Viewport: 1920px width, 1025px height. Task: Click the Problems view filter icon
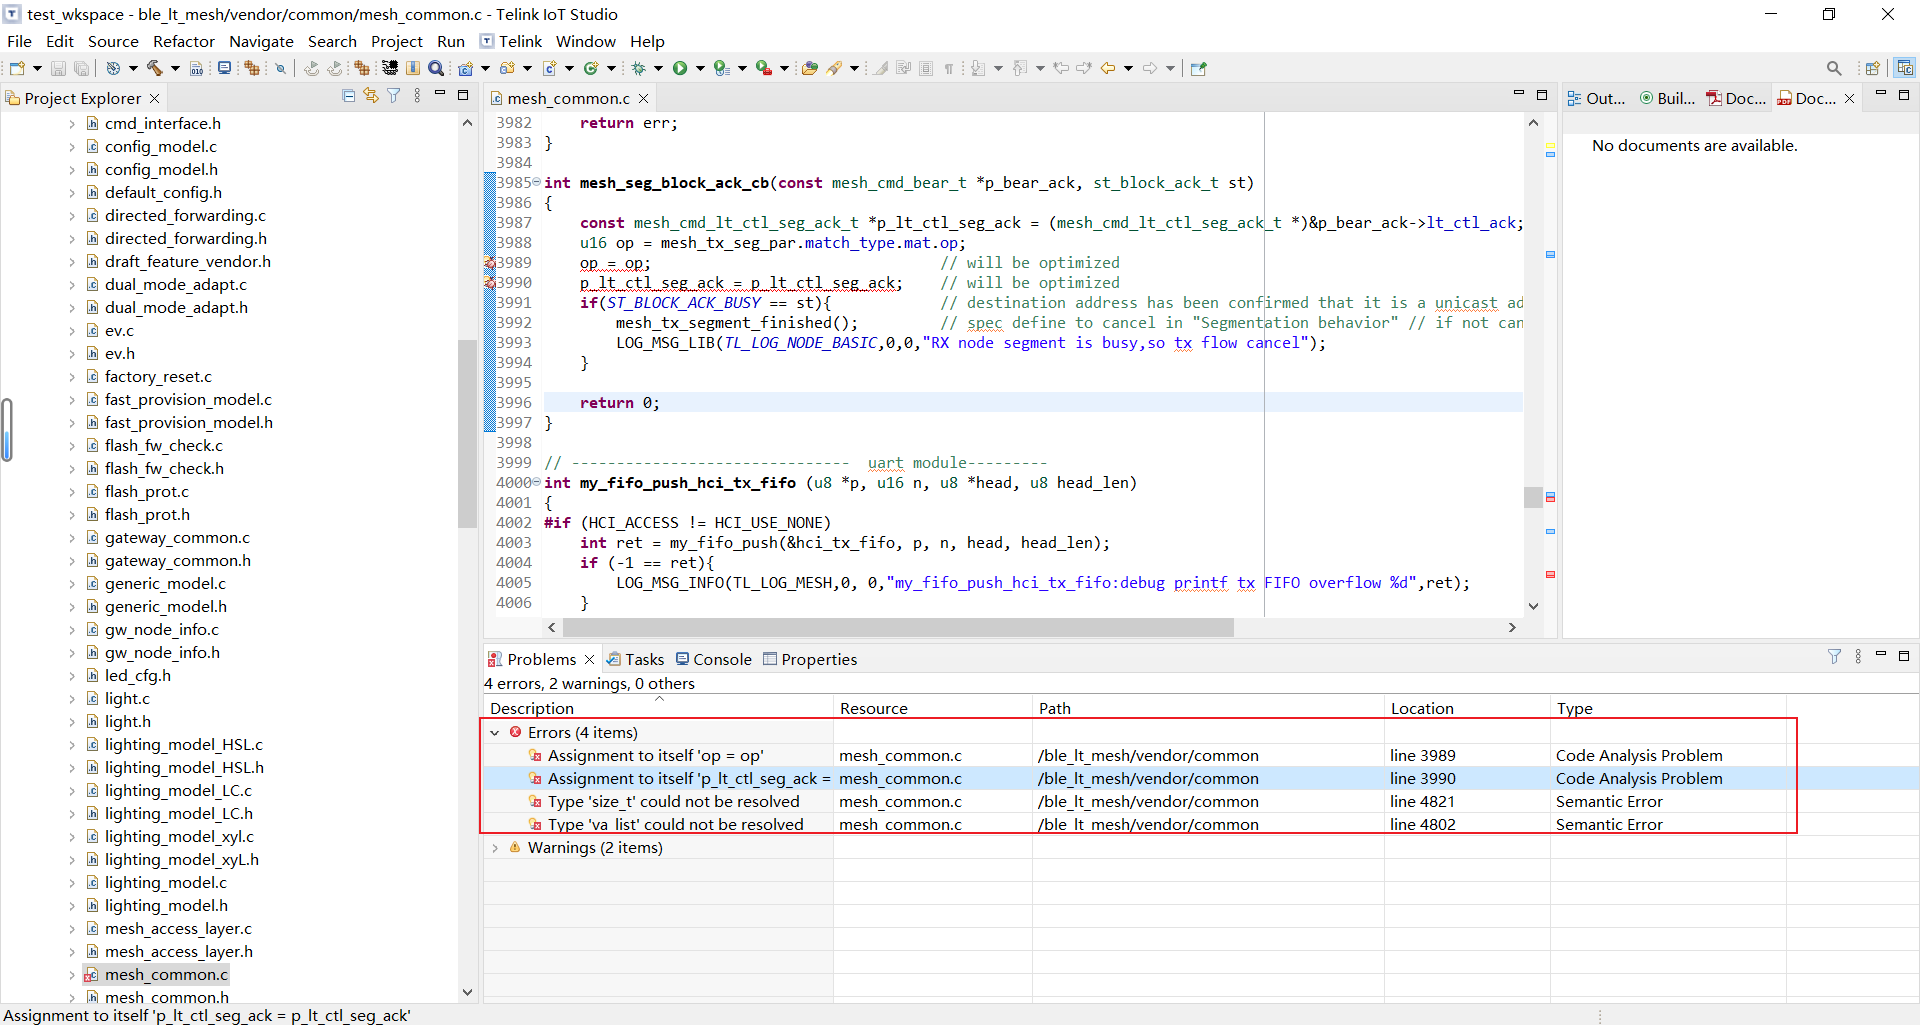(1834, 657)
